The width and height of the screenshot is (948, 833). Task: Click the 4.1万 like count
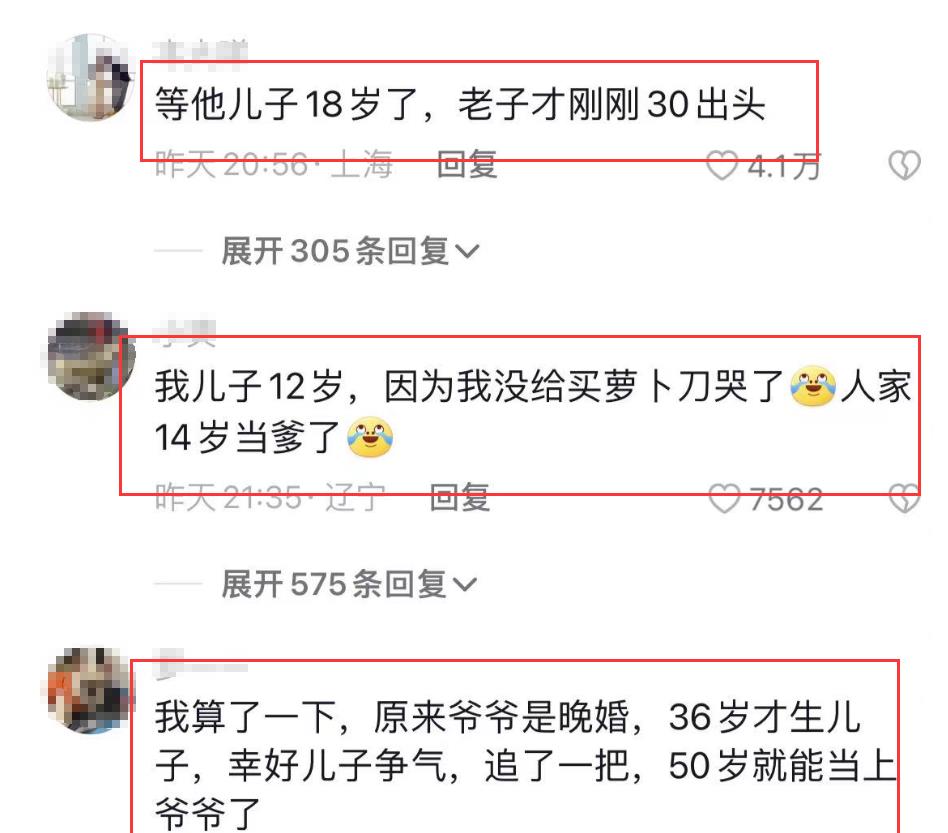pyautogui.click(x=784, y=166)
